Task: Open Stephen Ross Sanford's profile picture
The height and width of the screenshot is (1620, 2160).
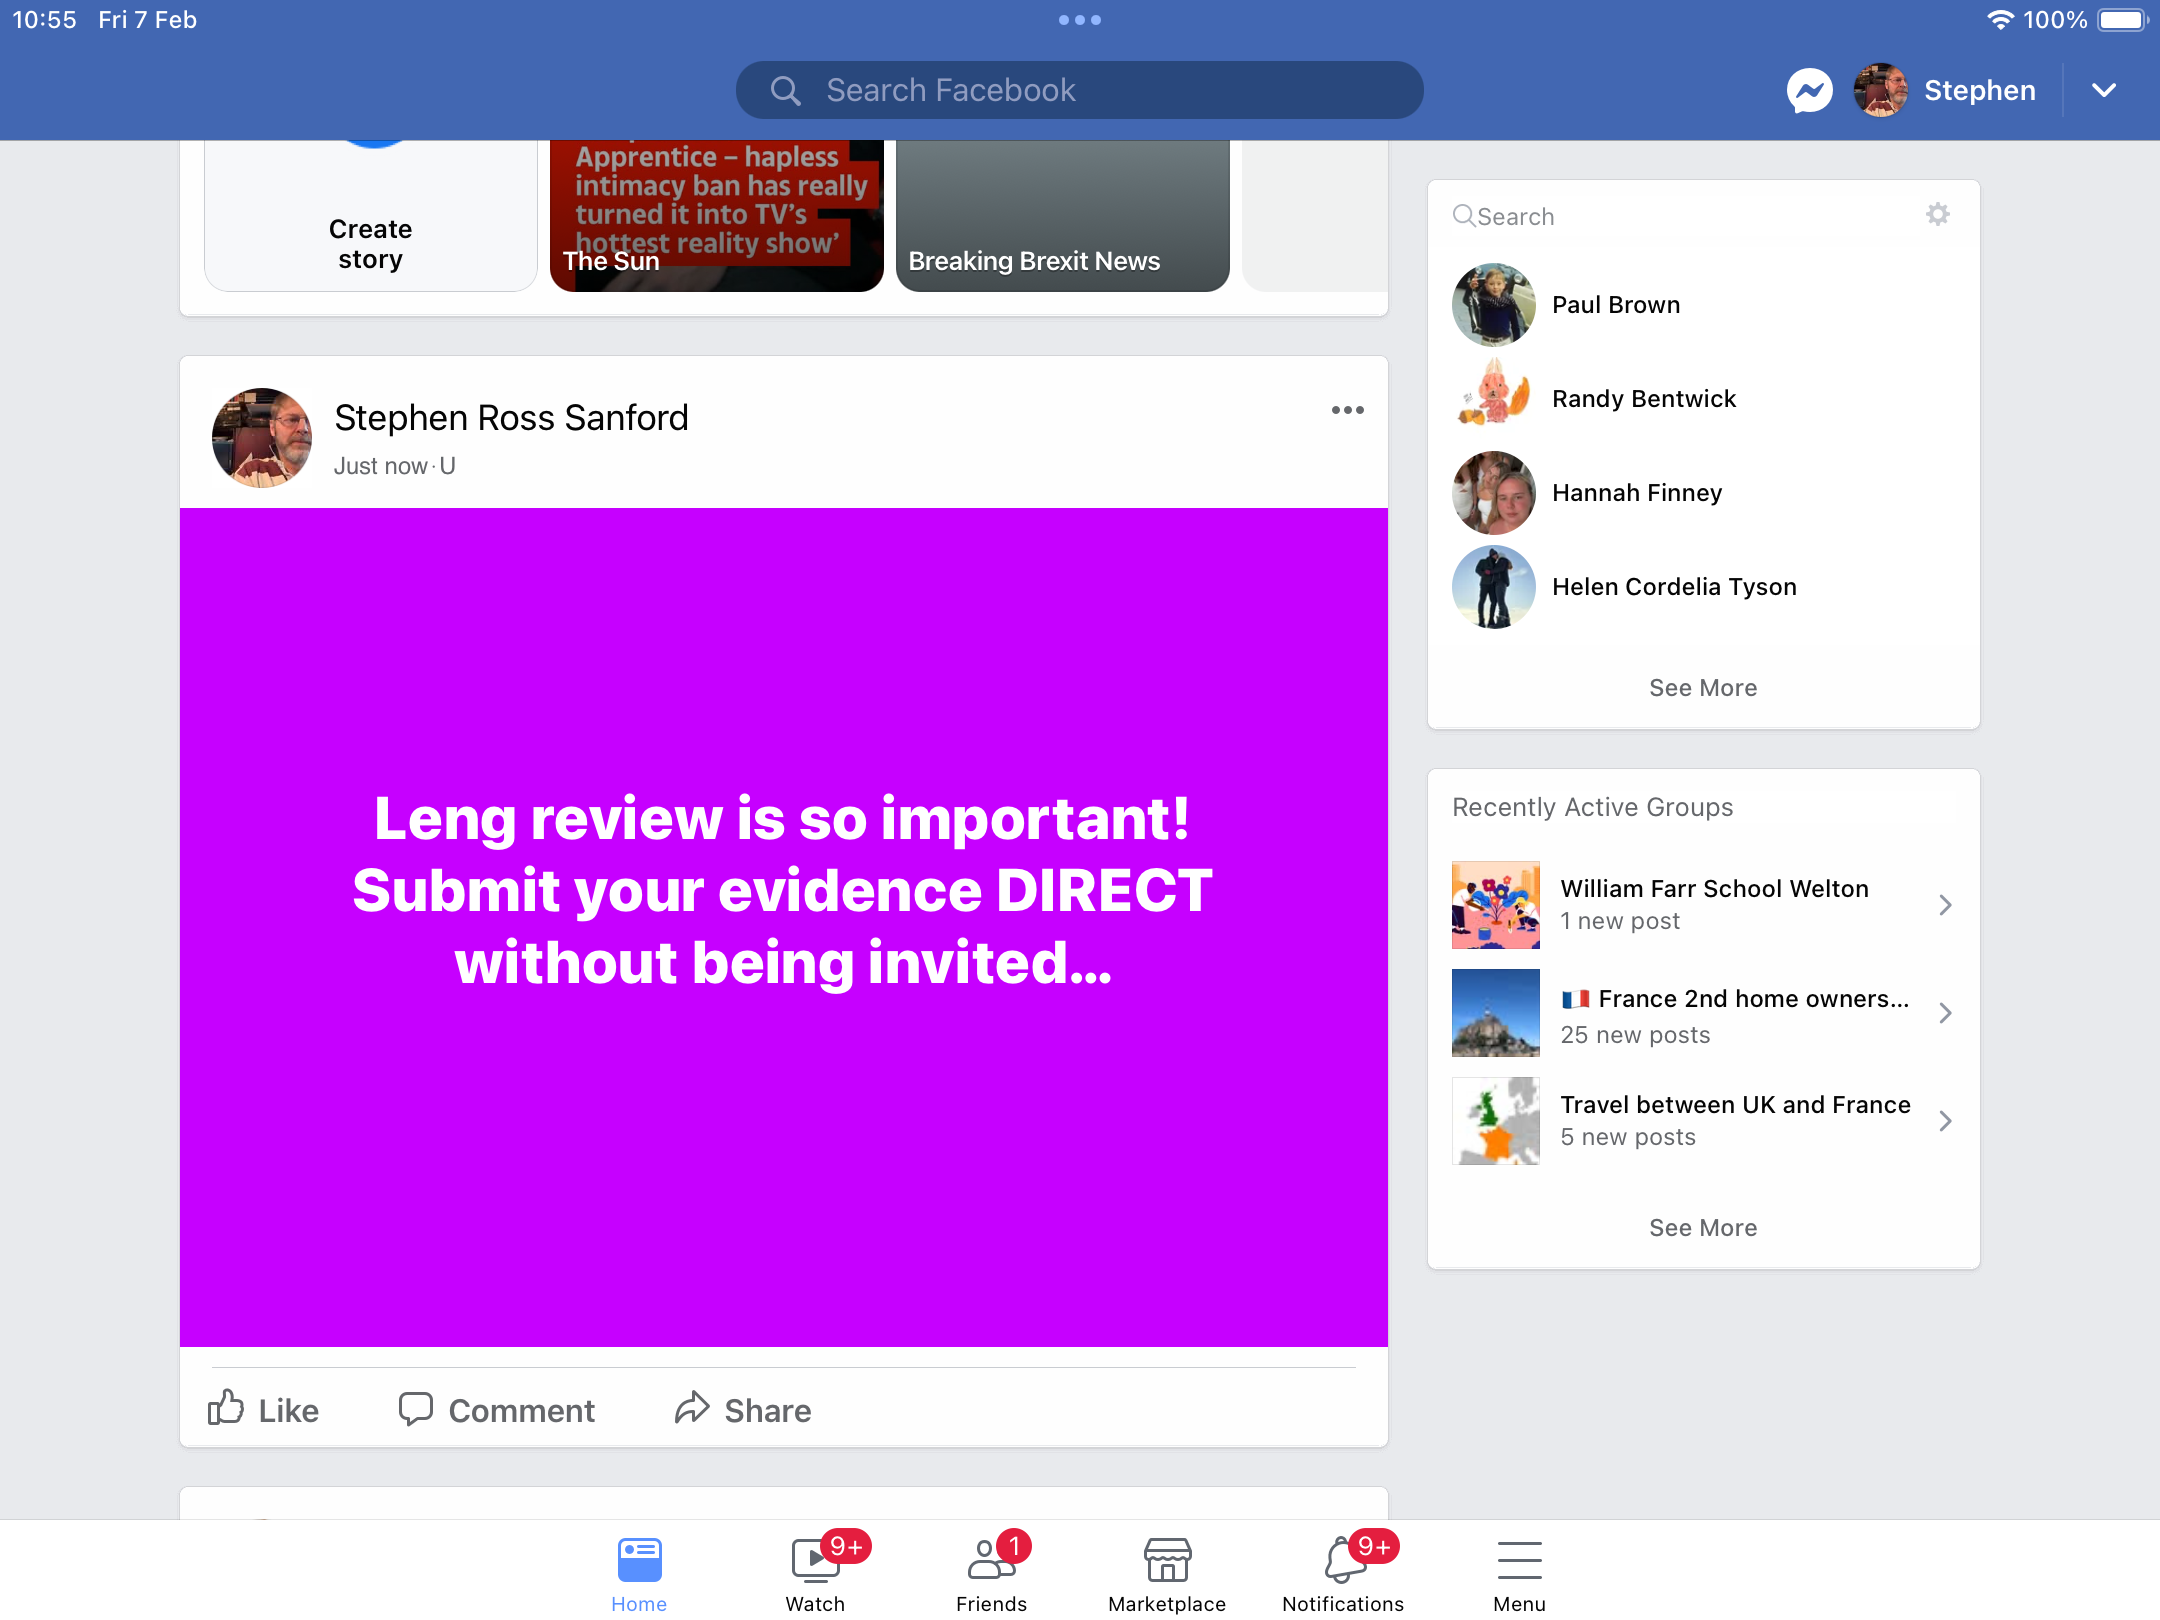Action: (262, 438)
